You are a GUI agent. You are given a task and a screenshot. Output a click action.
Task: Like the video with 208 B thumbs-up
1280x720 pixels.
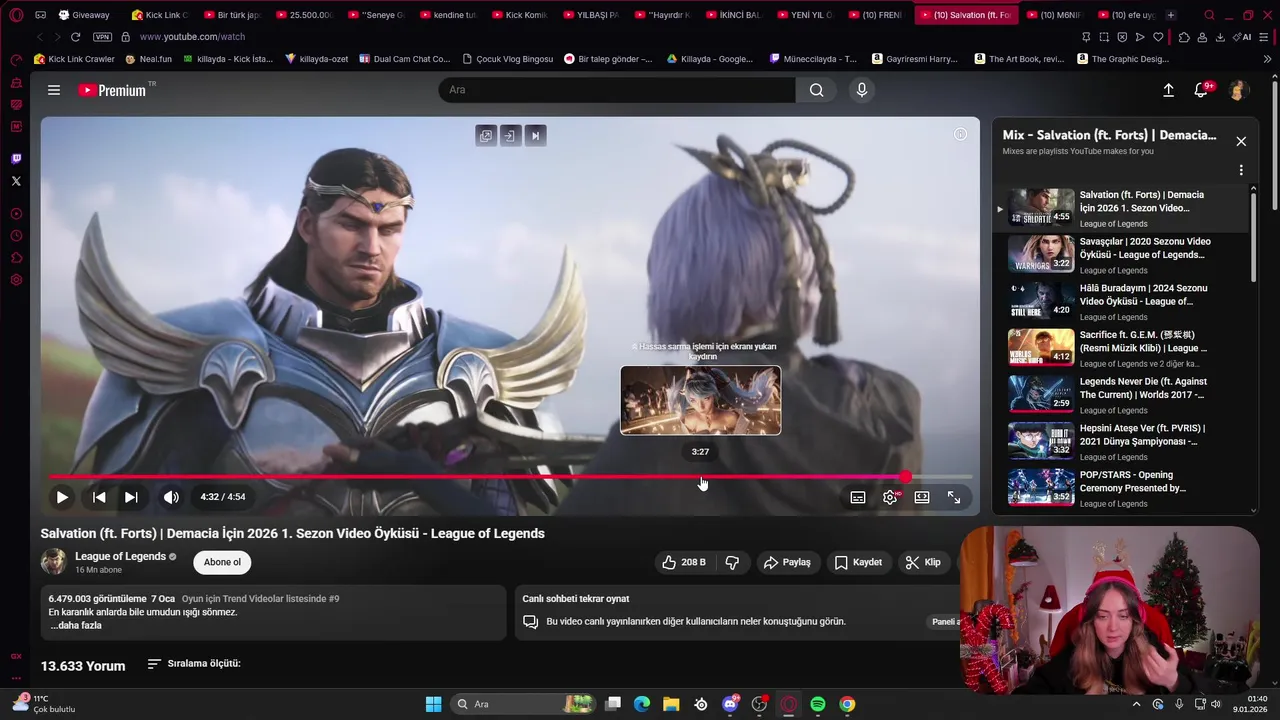click(x=683, y=562)
